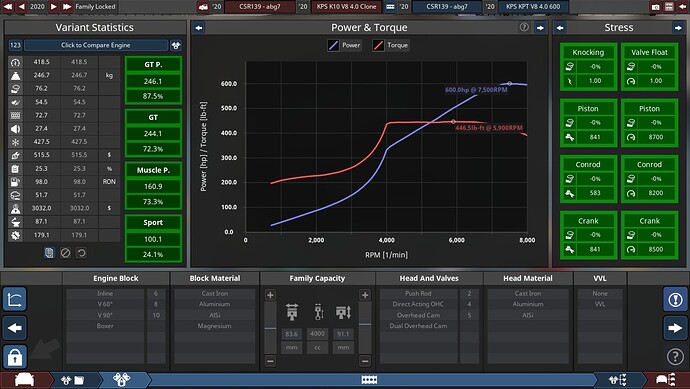This screenshot has width=690, height=389.
Task: Open the graph view icon button
Action: [15, 300]
